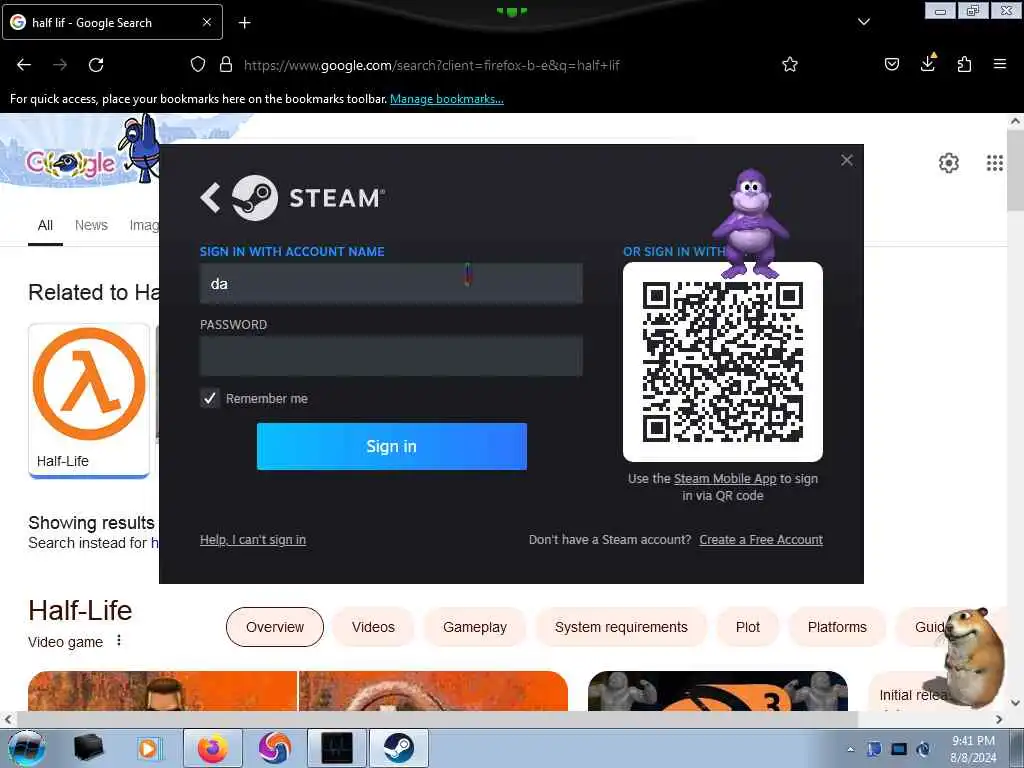The width and height of the screenshot is (1024, 768).
Task: Click the account name input field
Action: [x=391, y=283]
